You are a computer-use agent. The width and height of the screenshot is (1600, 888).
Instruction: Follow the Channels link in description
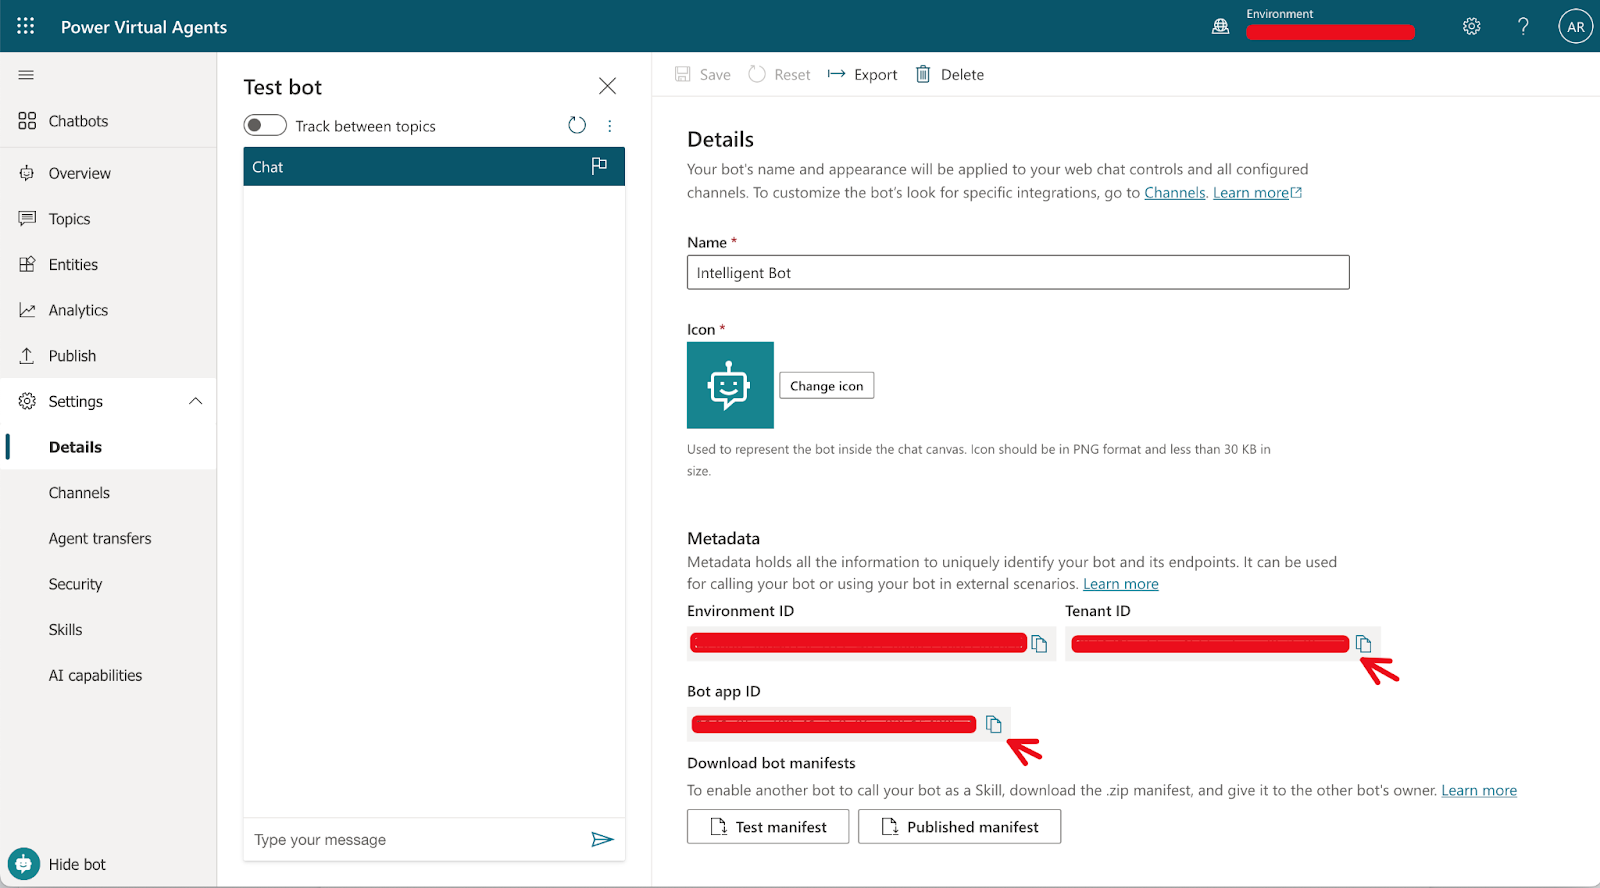(x=1175, y=192)
